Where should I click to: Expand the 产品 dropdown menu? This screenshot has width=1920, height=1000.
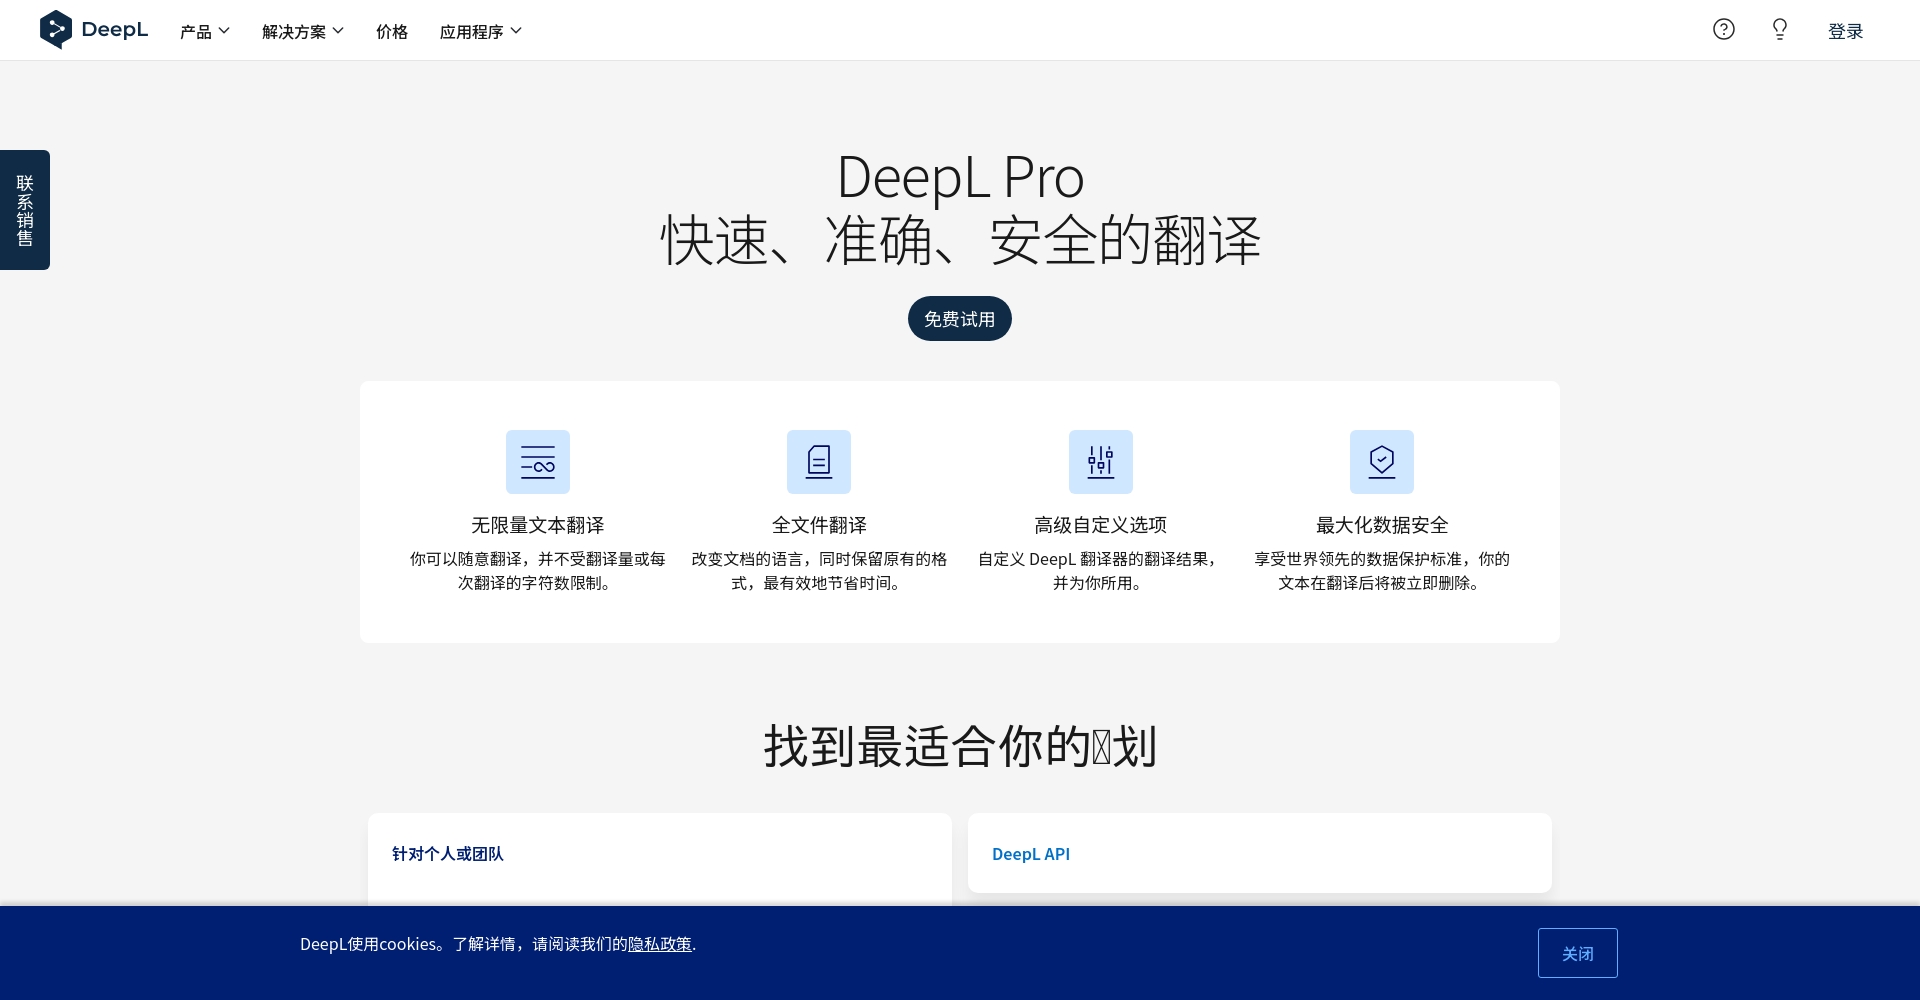205,31
